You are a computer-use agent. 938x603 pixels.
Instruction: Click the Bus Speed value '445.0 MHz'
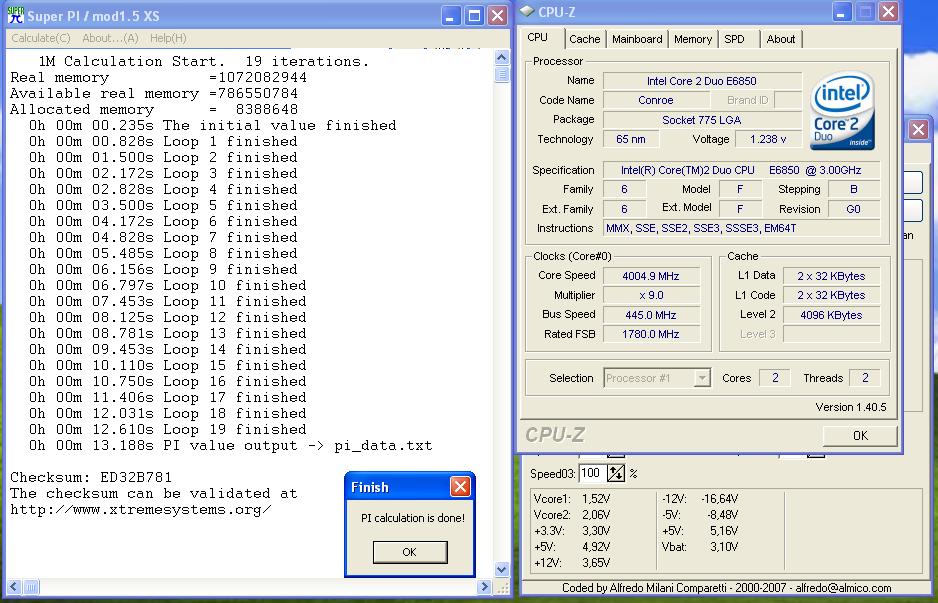click(x=651, y=315)
